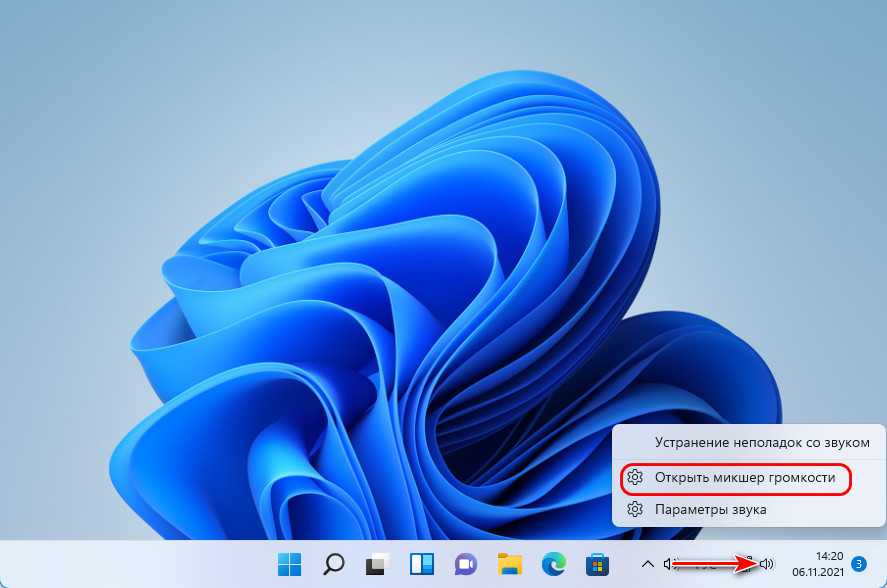Screen dimensions: 887x588
Task: Open Microsoft Store from the taskbar
Action: point(597,564)
